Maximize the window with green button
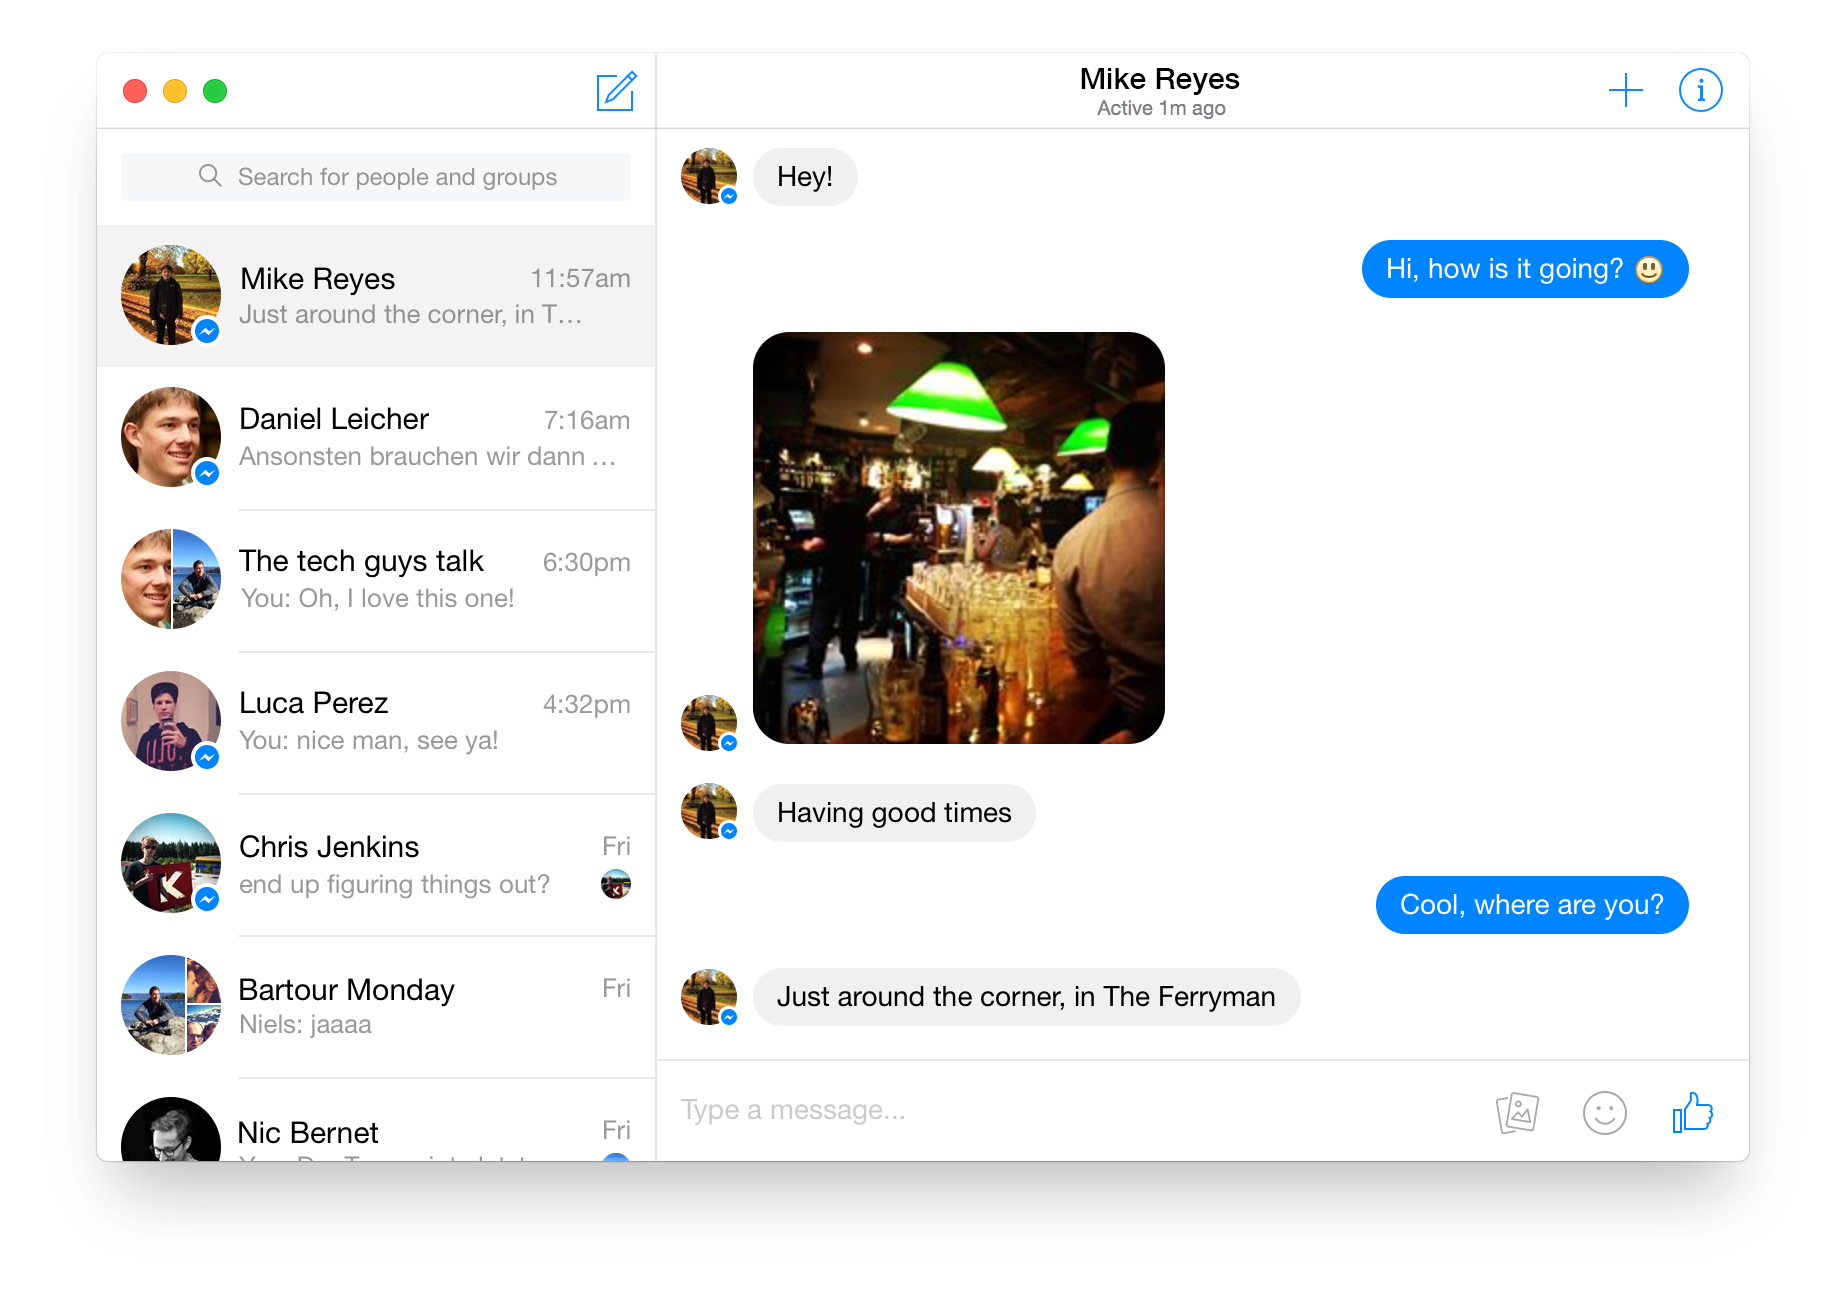Viewport: 1845px width, 1309px height. (215, 91)
